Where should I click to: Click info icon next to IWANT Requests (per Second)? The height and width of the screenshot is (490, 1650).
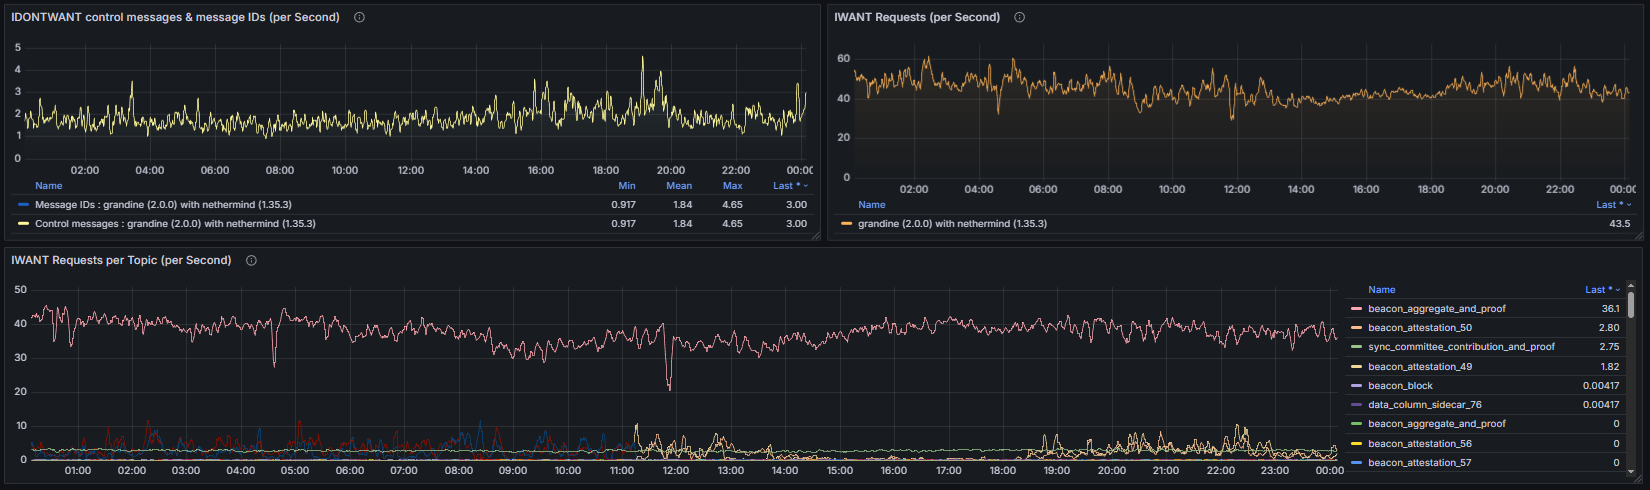click(x=1019, y=17)
